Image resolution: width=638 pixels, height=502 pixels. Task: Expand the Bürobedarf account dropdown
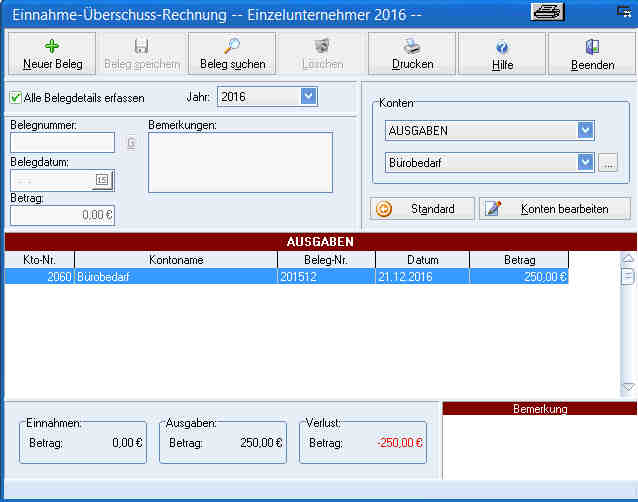pos(585,162)
